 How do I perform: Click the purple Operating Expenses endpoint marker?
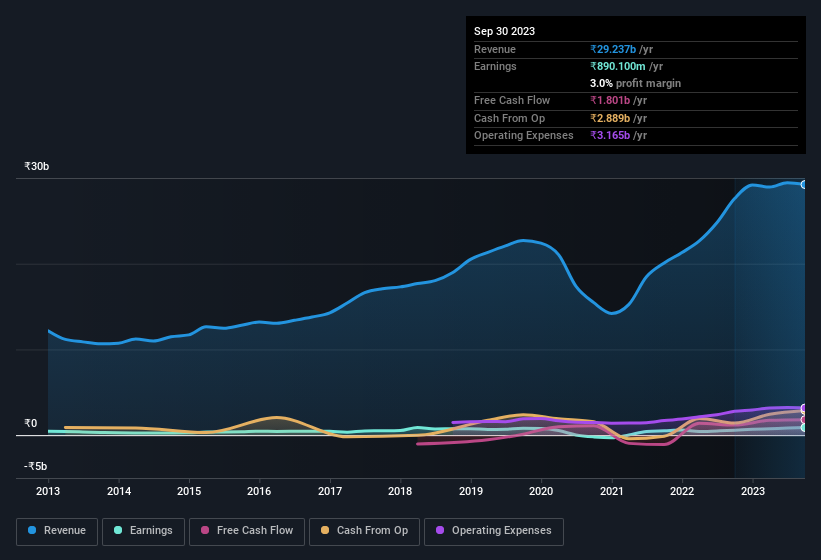[804, 408]
